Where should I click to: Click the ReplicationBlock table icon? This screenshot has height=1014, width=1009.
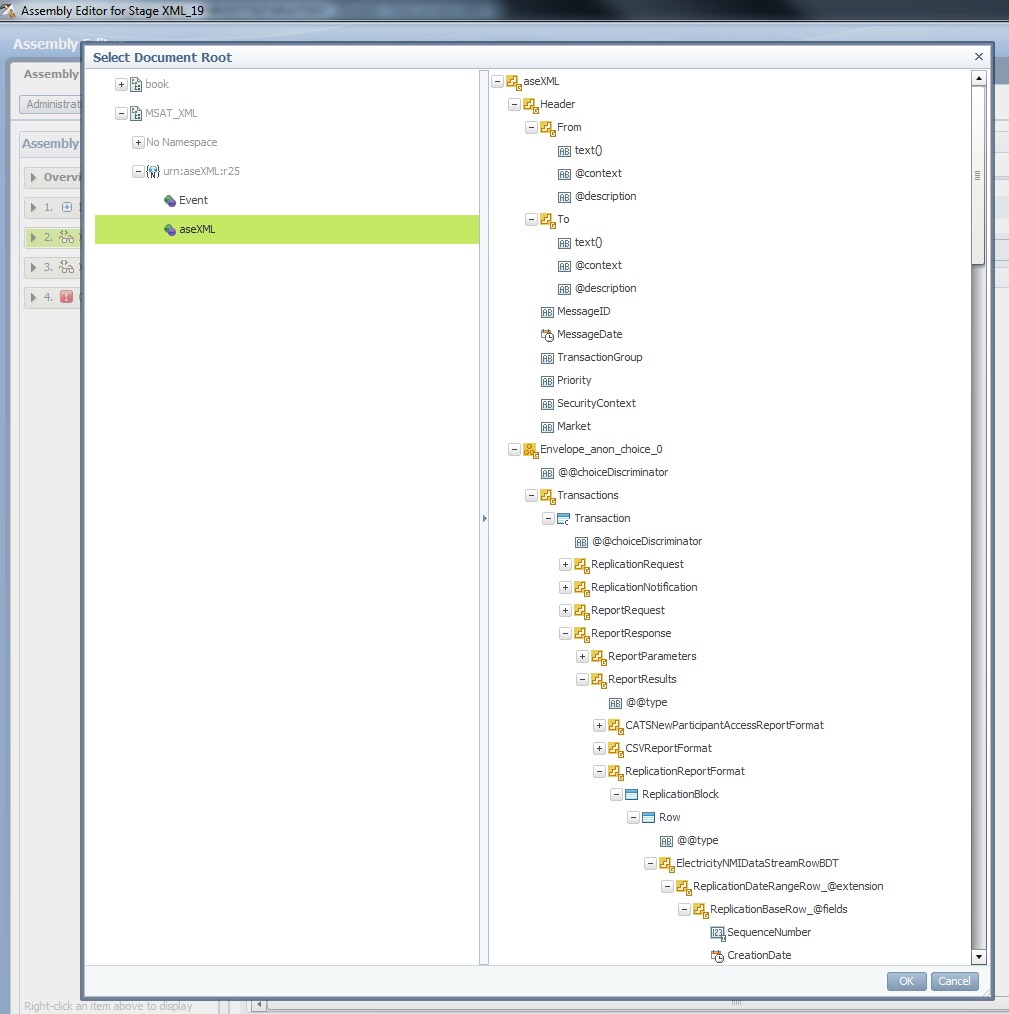pyautogui.click(x=631, y=795)
